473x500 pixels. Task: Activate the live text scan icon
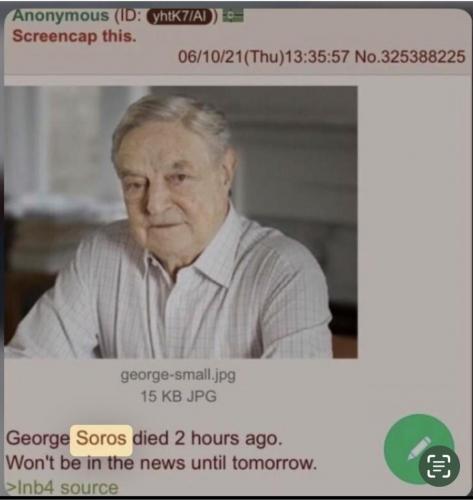(x=439, y=466)
